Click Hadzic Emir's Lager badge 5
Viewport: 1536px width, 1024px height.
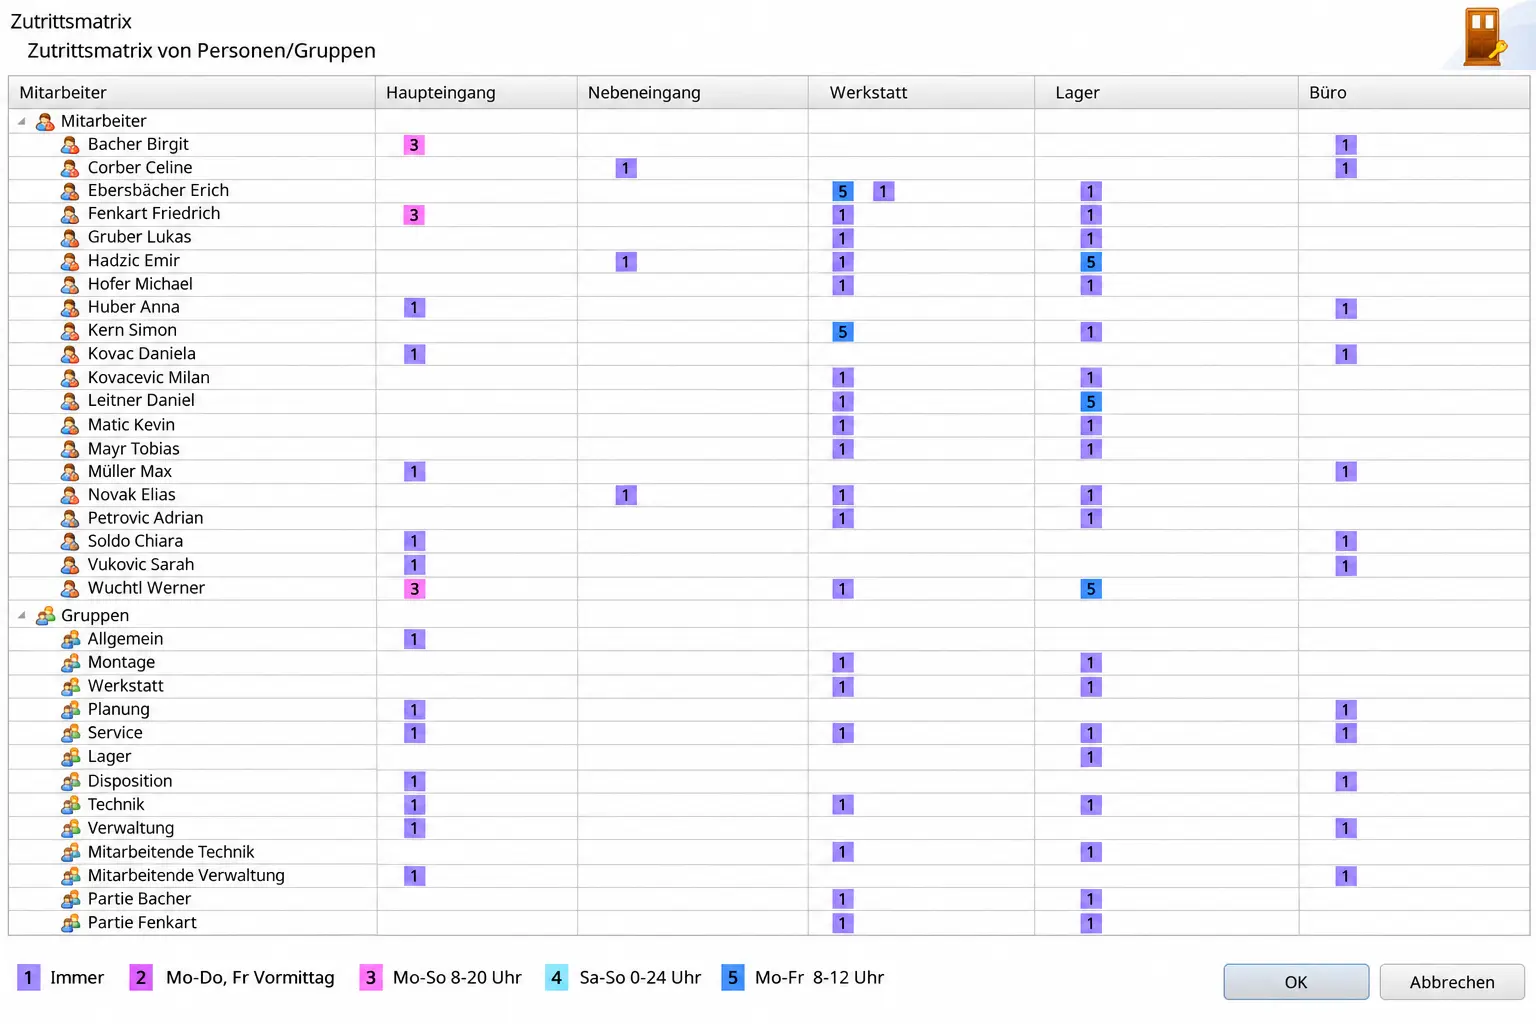(1091, 262)
